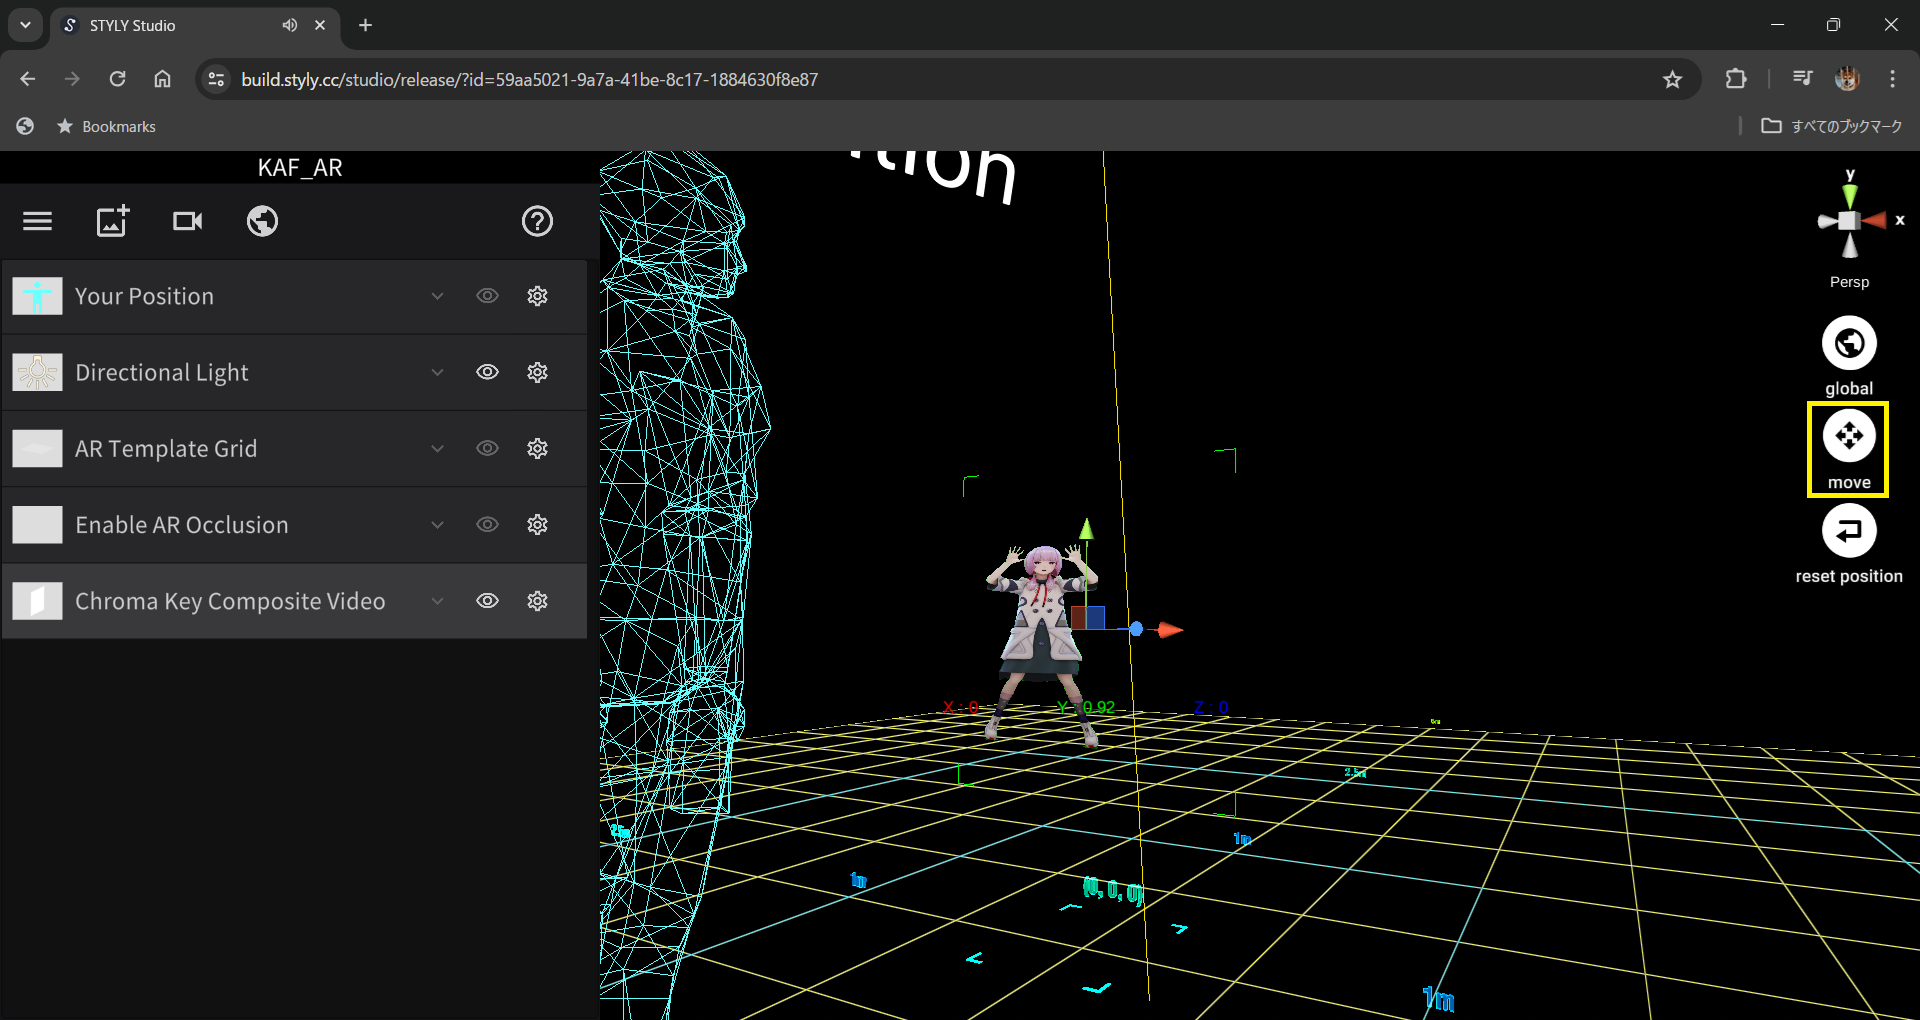Screen dimensions: 1920x1020
Task: Open settings gear for Enable AR Occlusion
Action: pos(537,524)
